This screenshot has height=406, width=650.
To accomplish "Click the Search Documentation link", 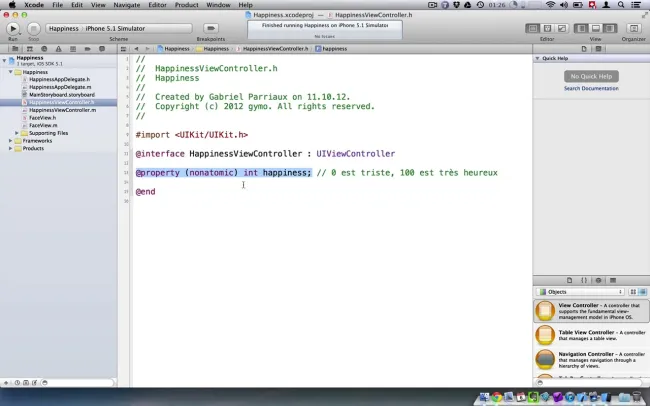I will [x=591, y=88].
